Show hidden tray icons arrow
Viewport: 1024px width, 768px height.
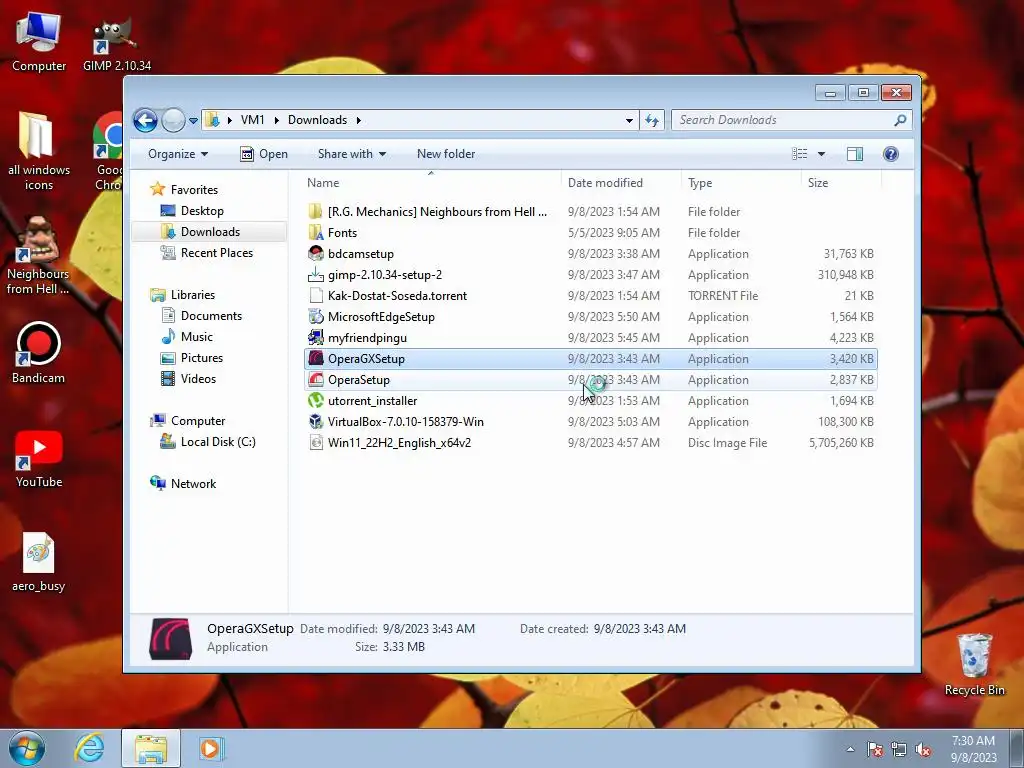pyautogui.click(x=850, y=750)
